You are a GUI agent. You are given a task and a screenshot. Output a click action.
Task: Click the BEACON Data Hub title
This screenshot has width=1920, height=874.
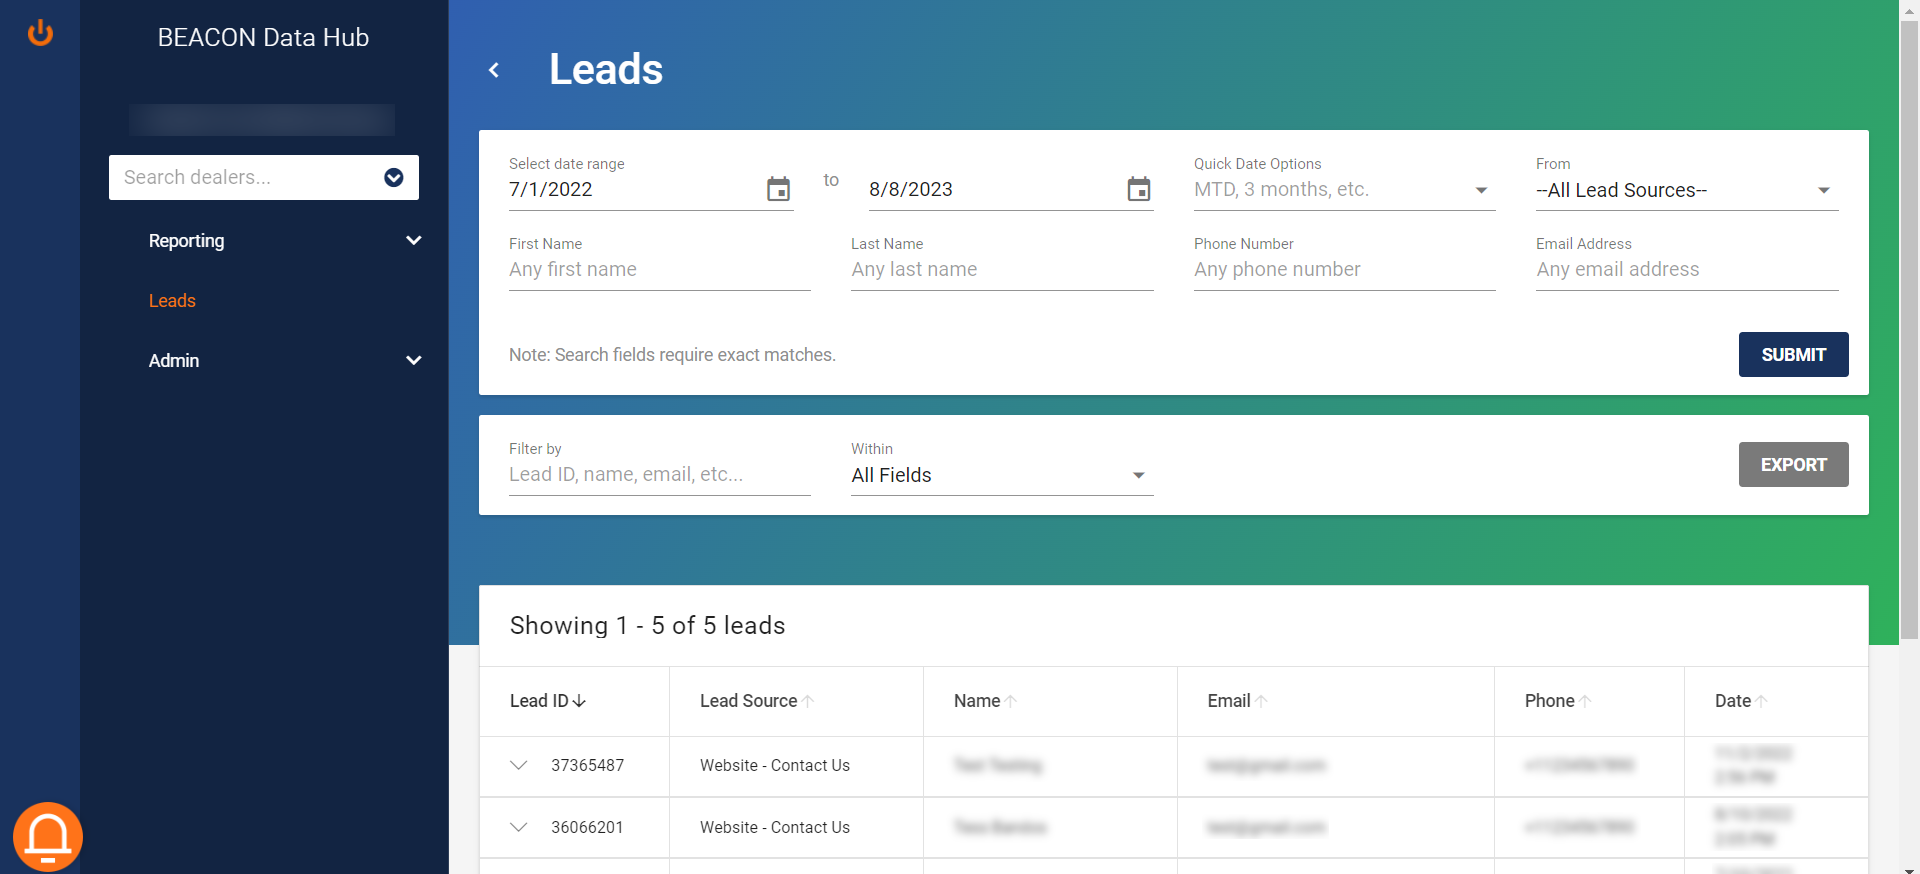pos(263,37)
